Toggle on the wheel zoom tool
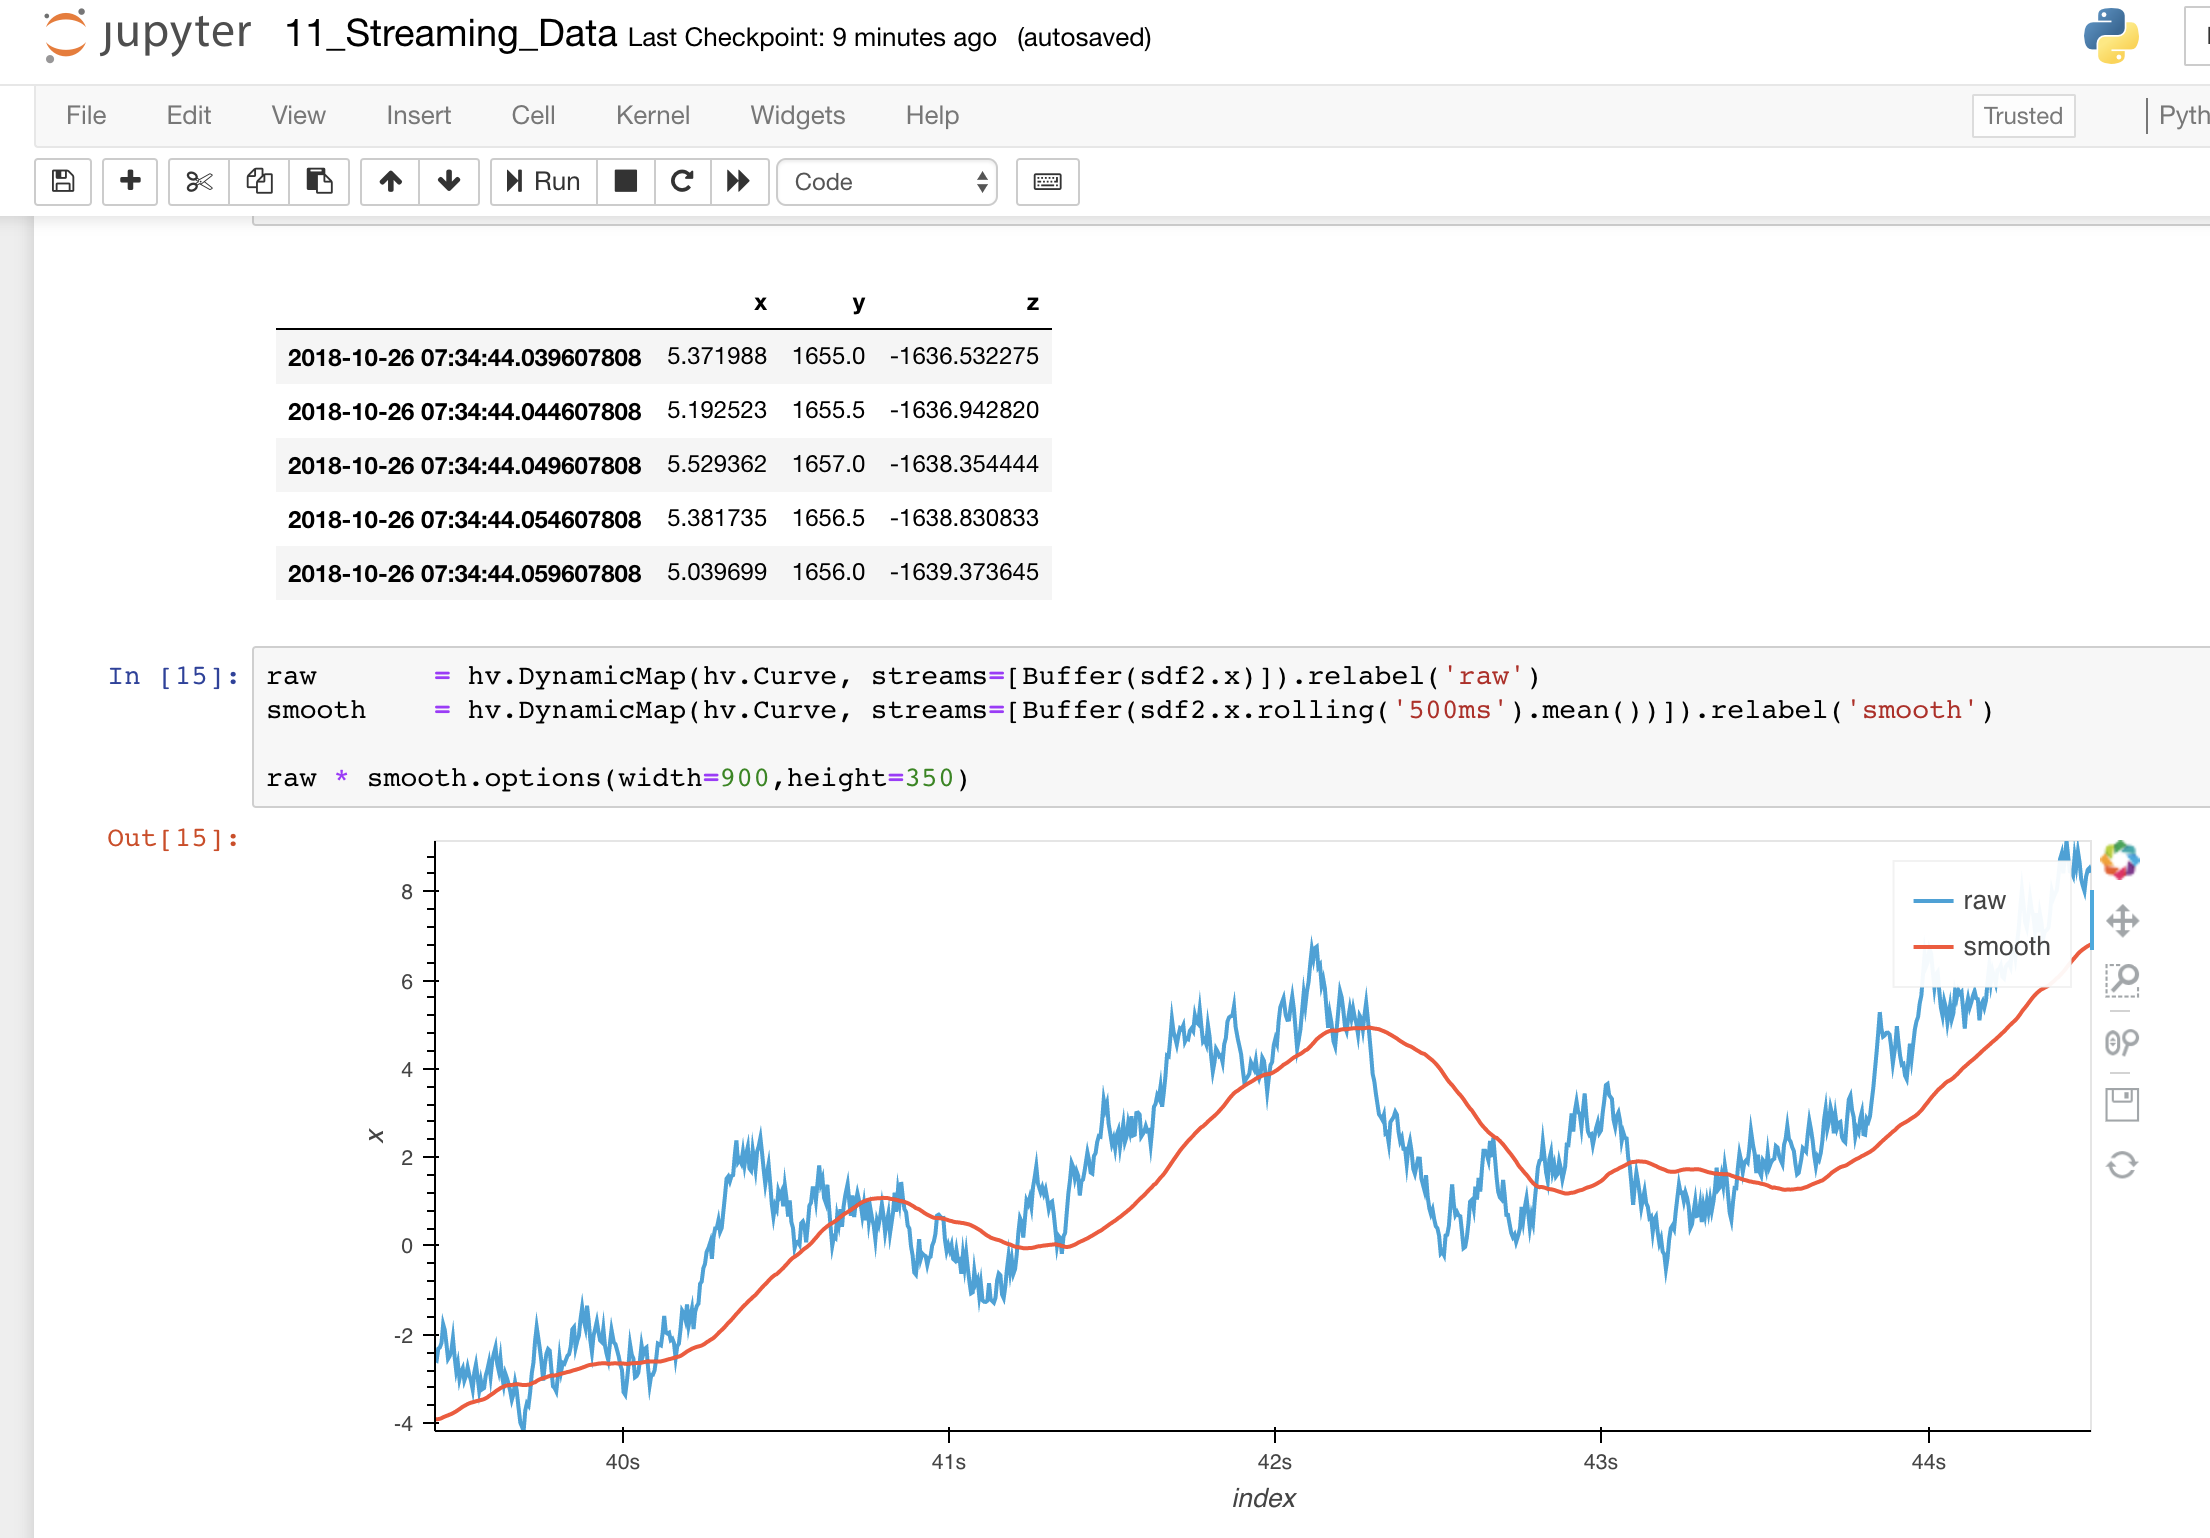The width and height of the screenshot is (2210, 1538). tap(2122, 1042)
